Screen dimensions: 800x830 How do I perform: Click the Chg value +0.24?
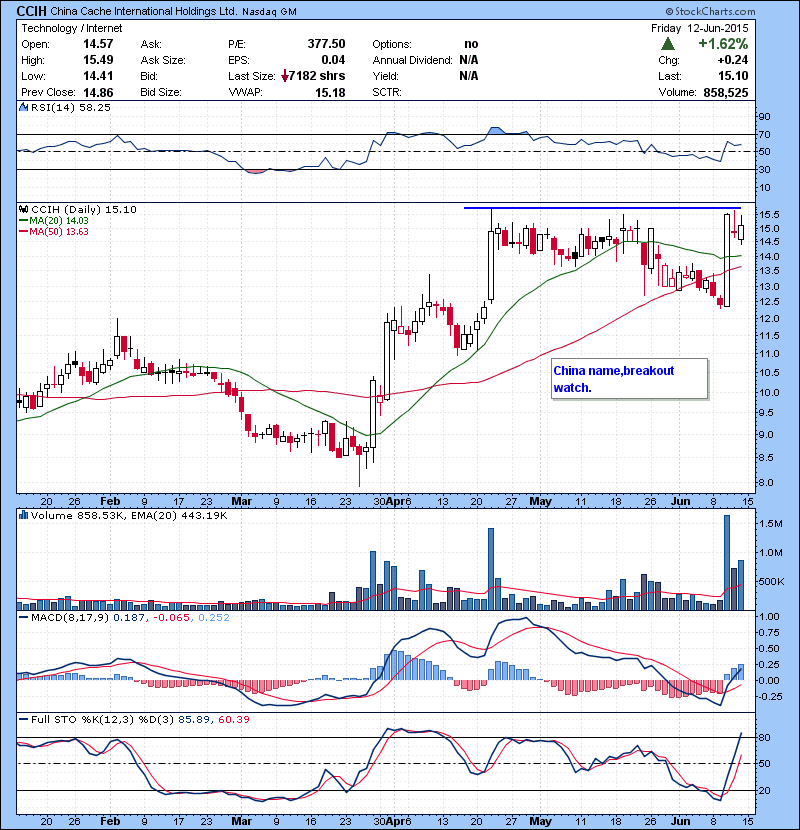733,60
